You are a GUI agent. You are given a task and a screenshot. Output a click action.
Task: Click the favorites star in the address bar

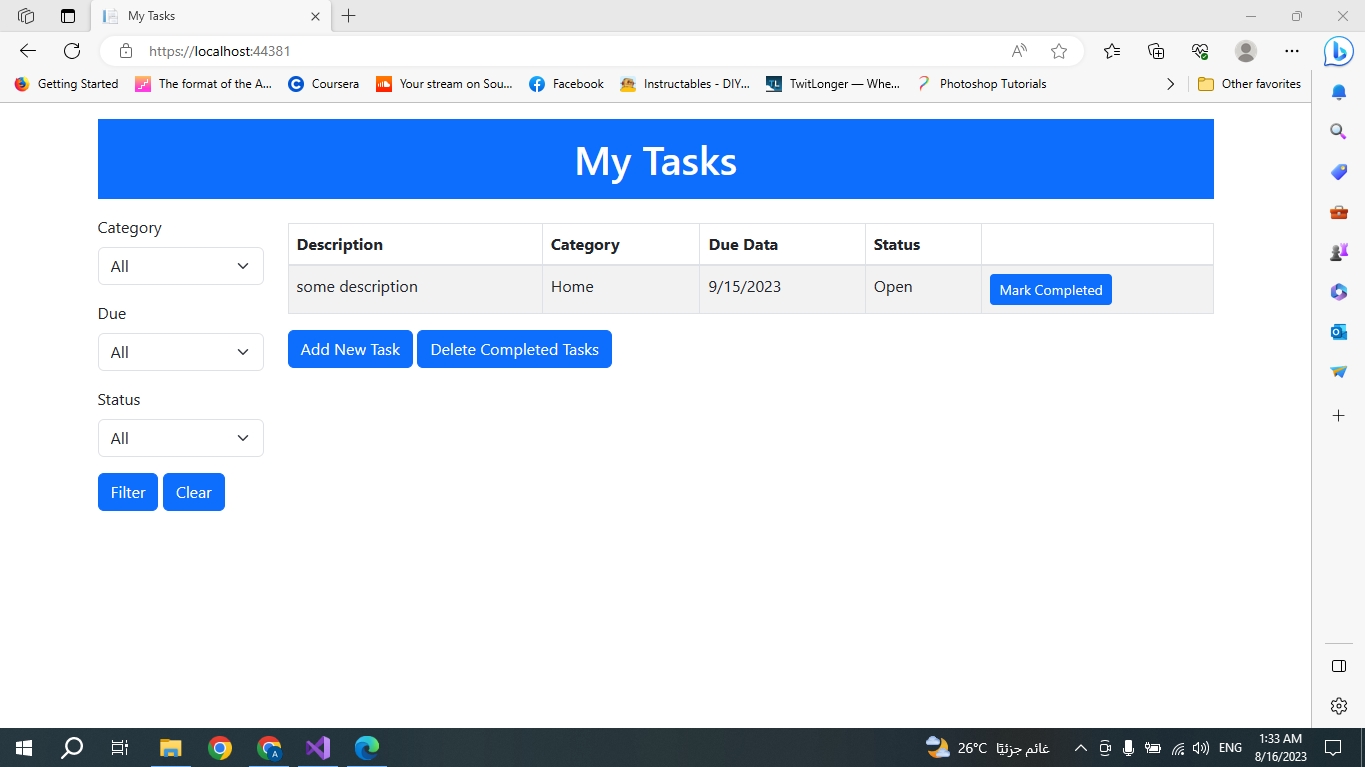click(x=1059, y=51)
